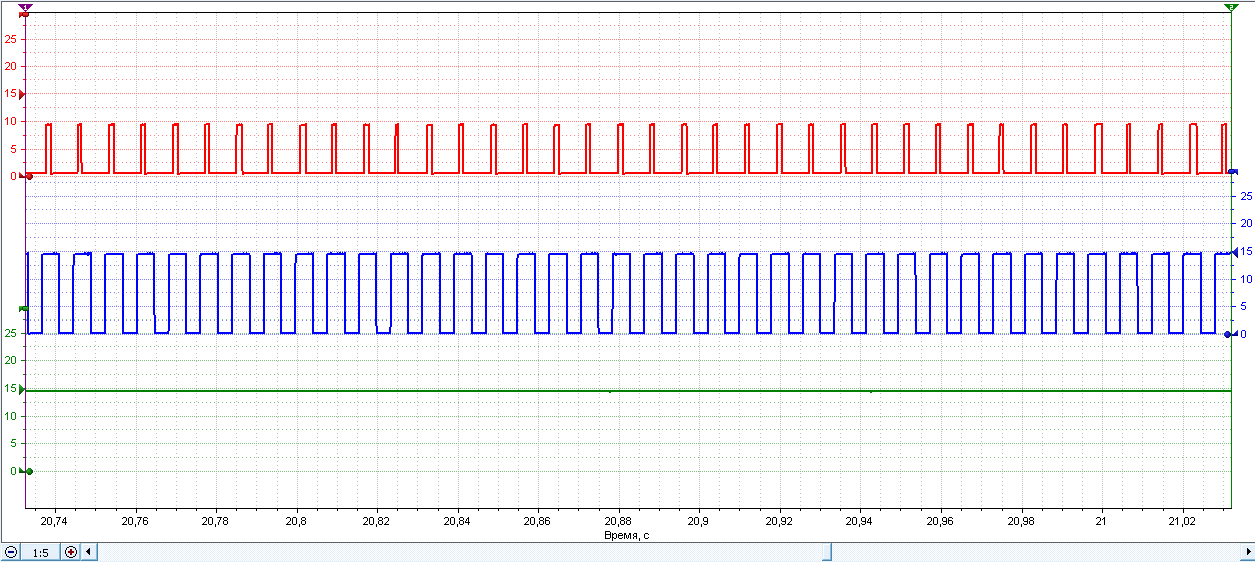Screen dimensions: 1255x562
Task: Click time axis value 20,8
Action: point(295,521)
